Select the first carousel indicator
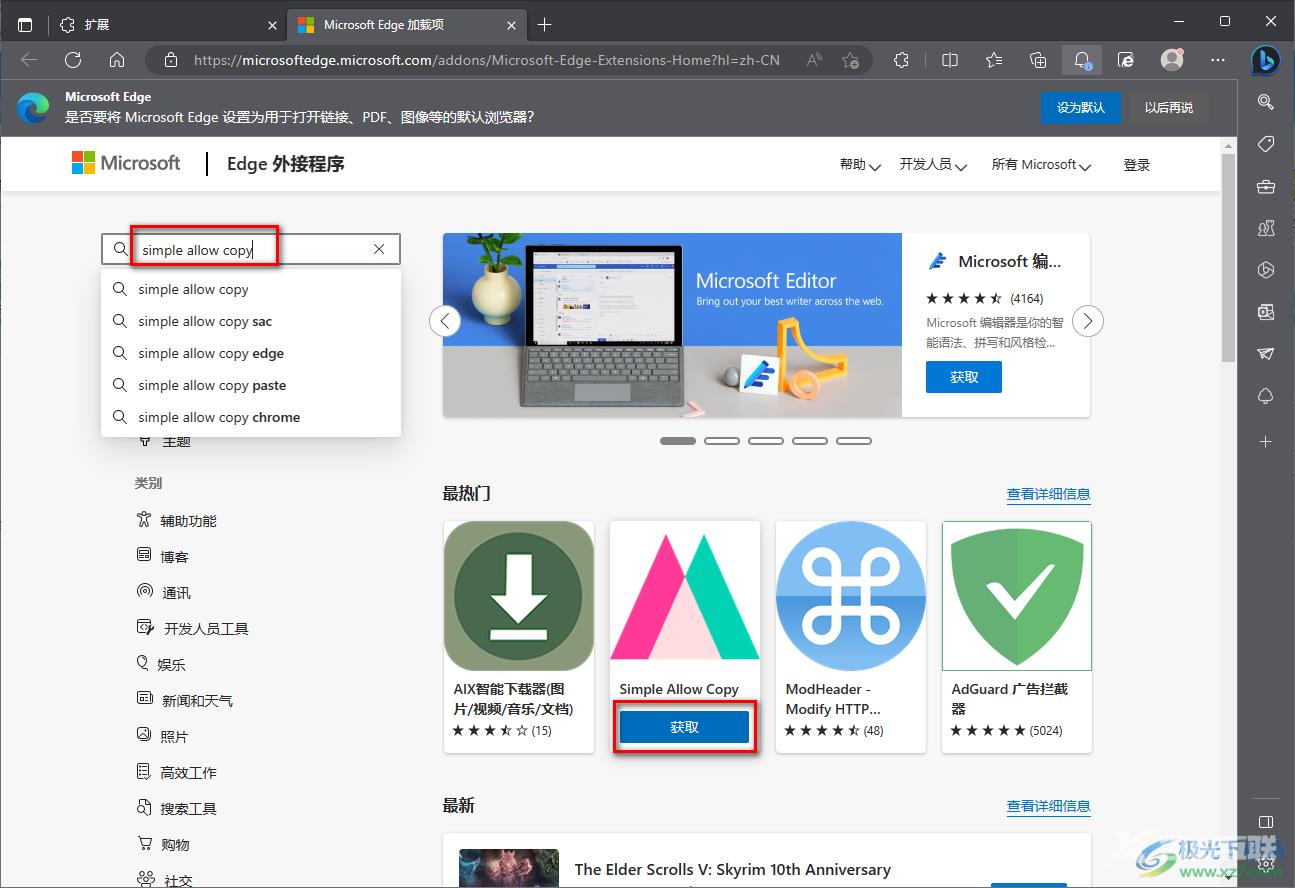Image resolution: width=1295 pixels, height=888 pixels. tap(678, 441)
